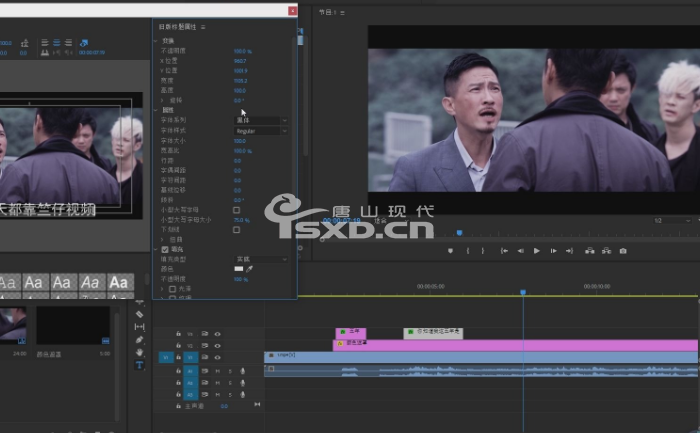Click the Lift button
The height and width of the screenshot is (433, 700).
click(590, 251)
